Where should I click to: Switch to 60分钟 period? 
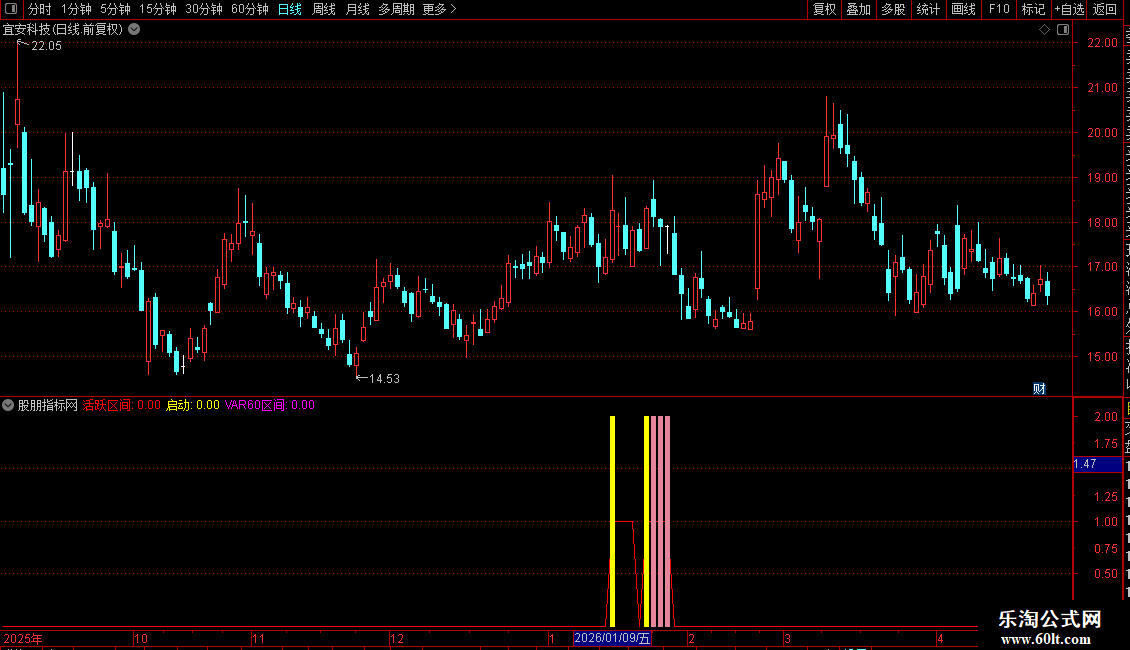coord(249,9)
